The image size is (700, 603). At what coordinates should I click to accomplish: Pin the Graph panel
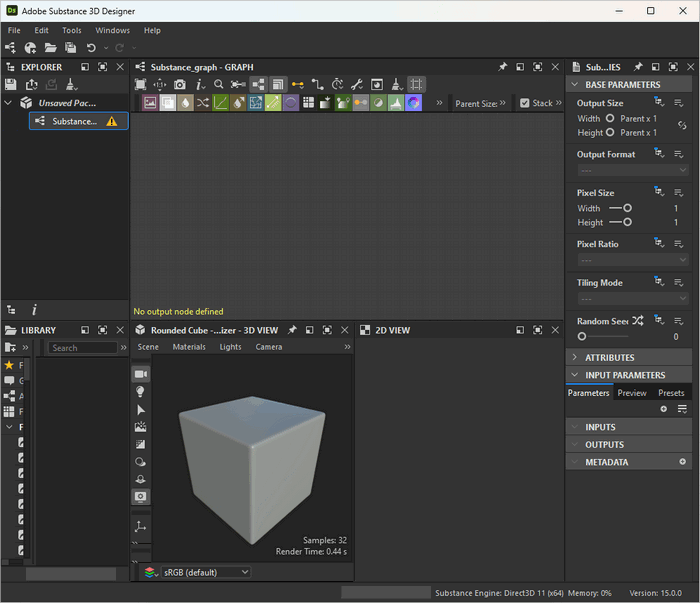[x=502, y=67]
